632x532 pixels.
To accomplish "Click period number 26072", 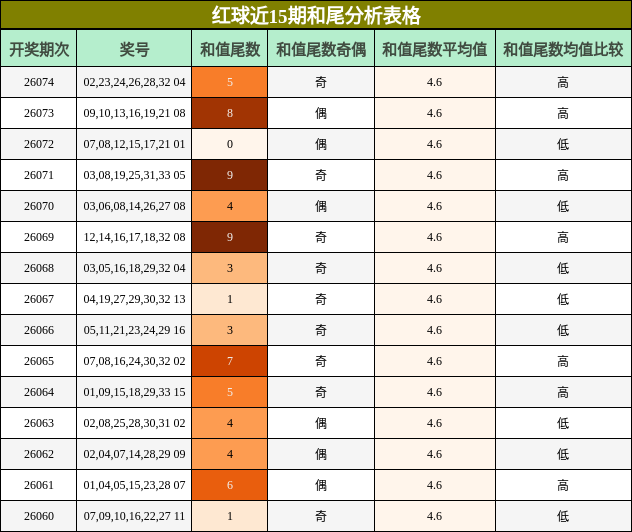I will click(39, 144).
